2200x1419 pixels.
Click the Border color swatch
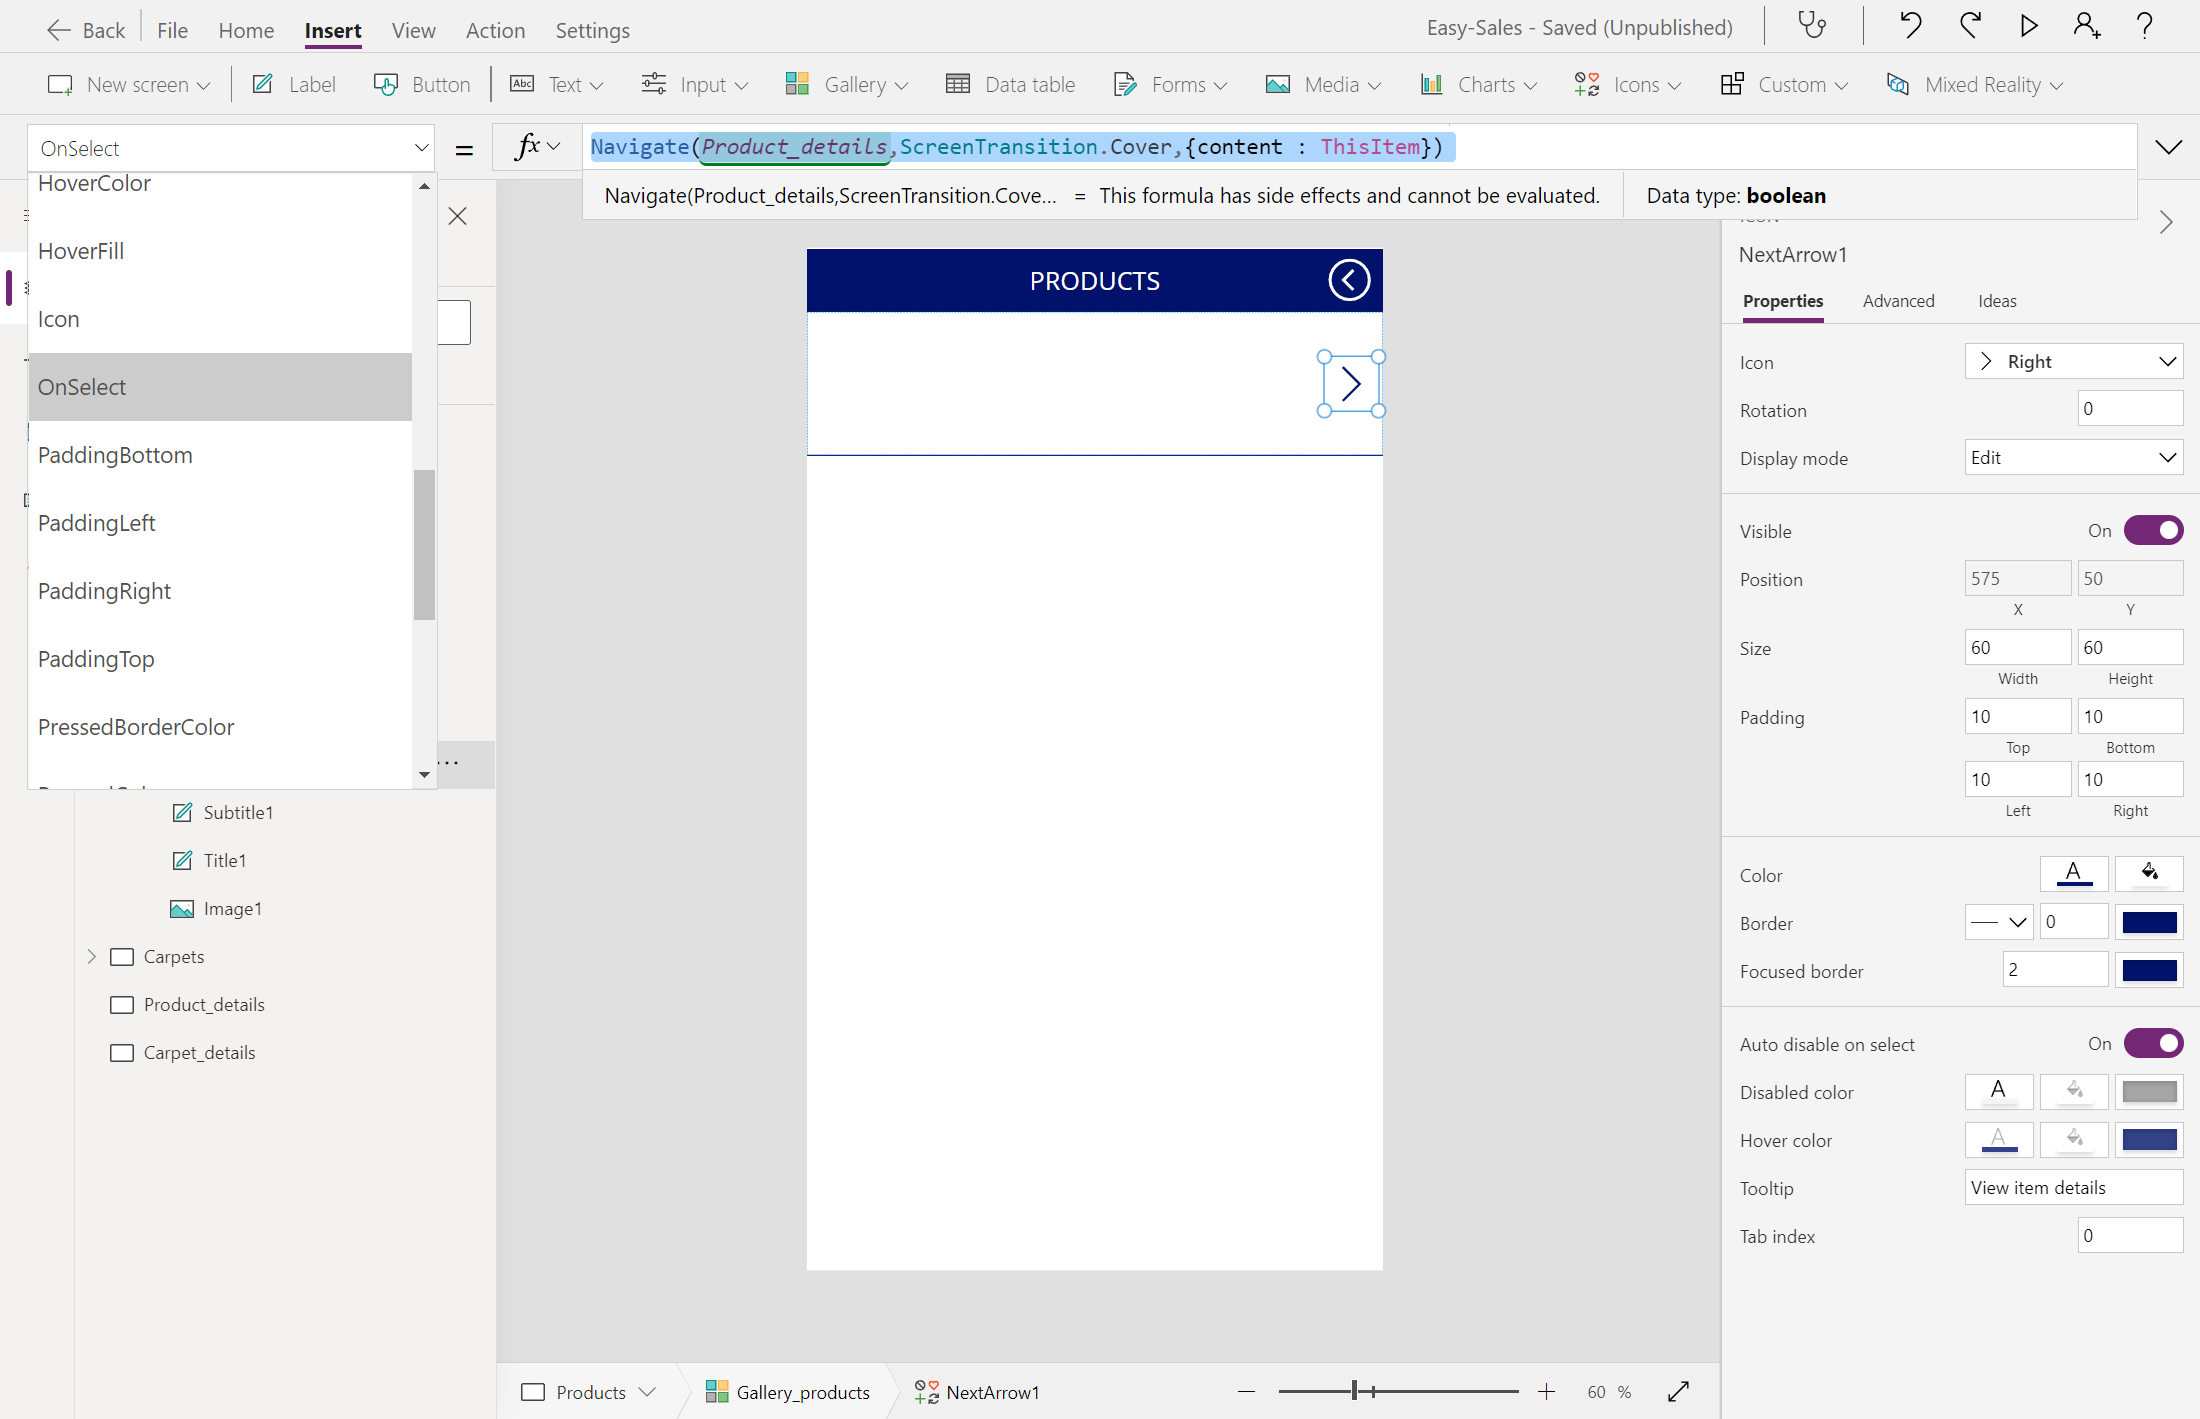pyautogui.click(x=2149, y=922)
